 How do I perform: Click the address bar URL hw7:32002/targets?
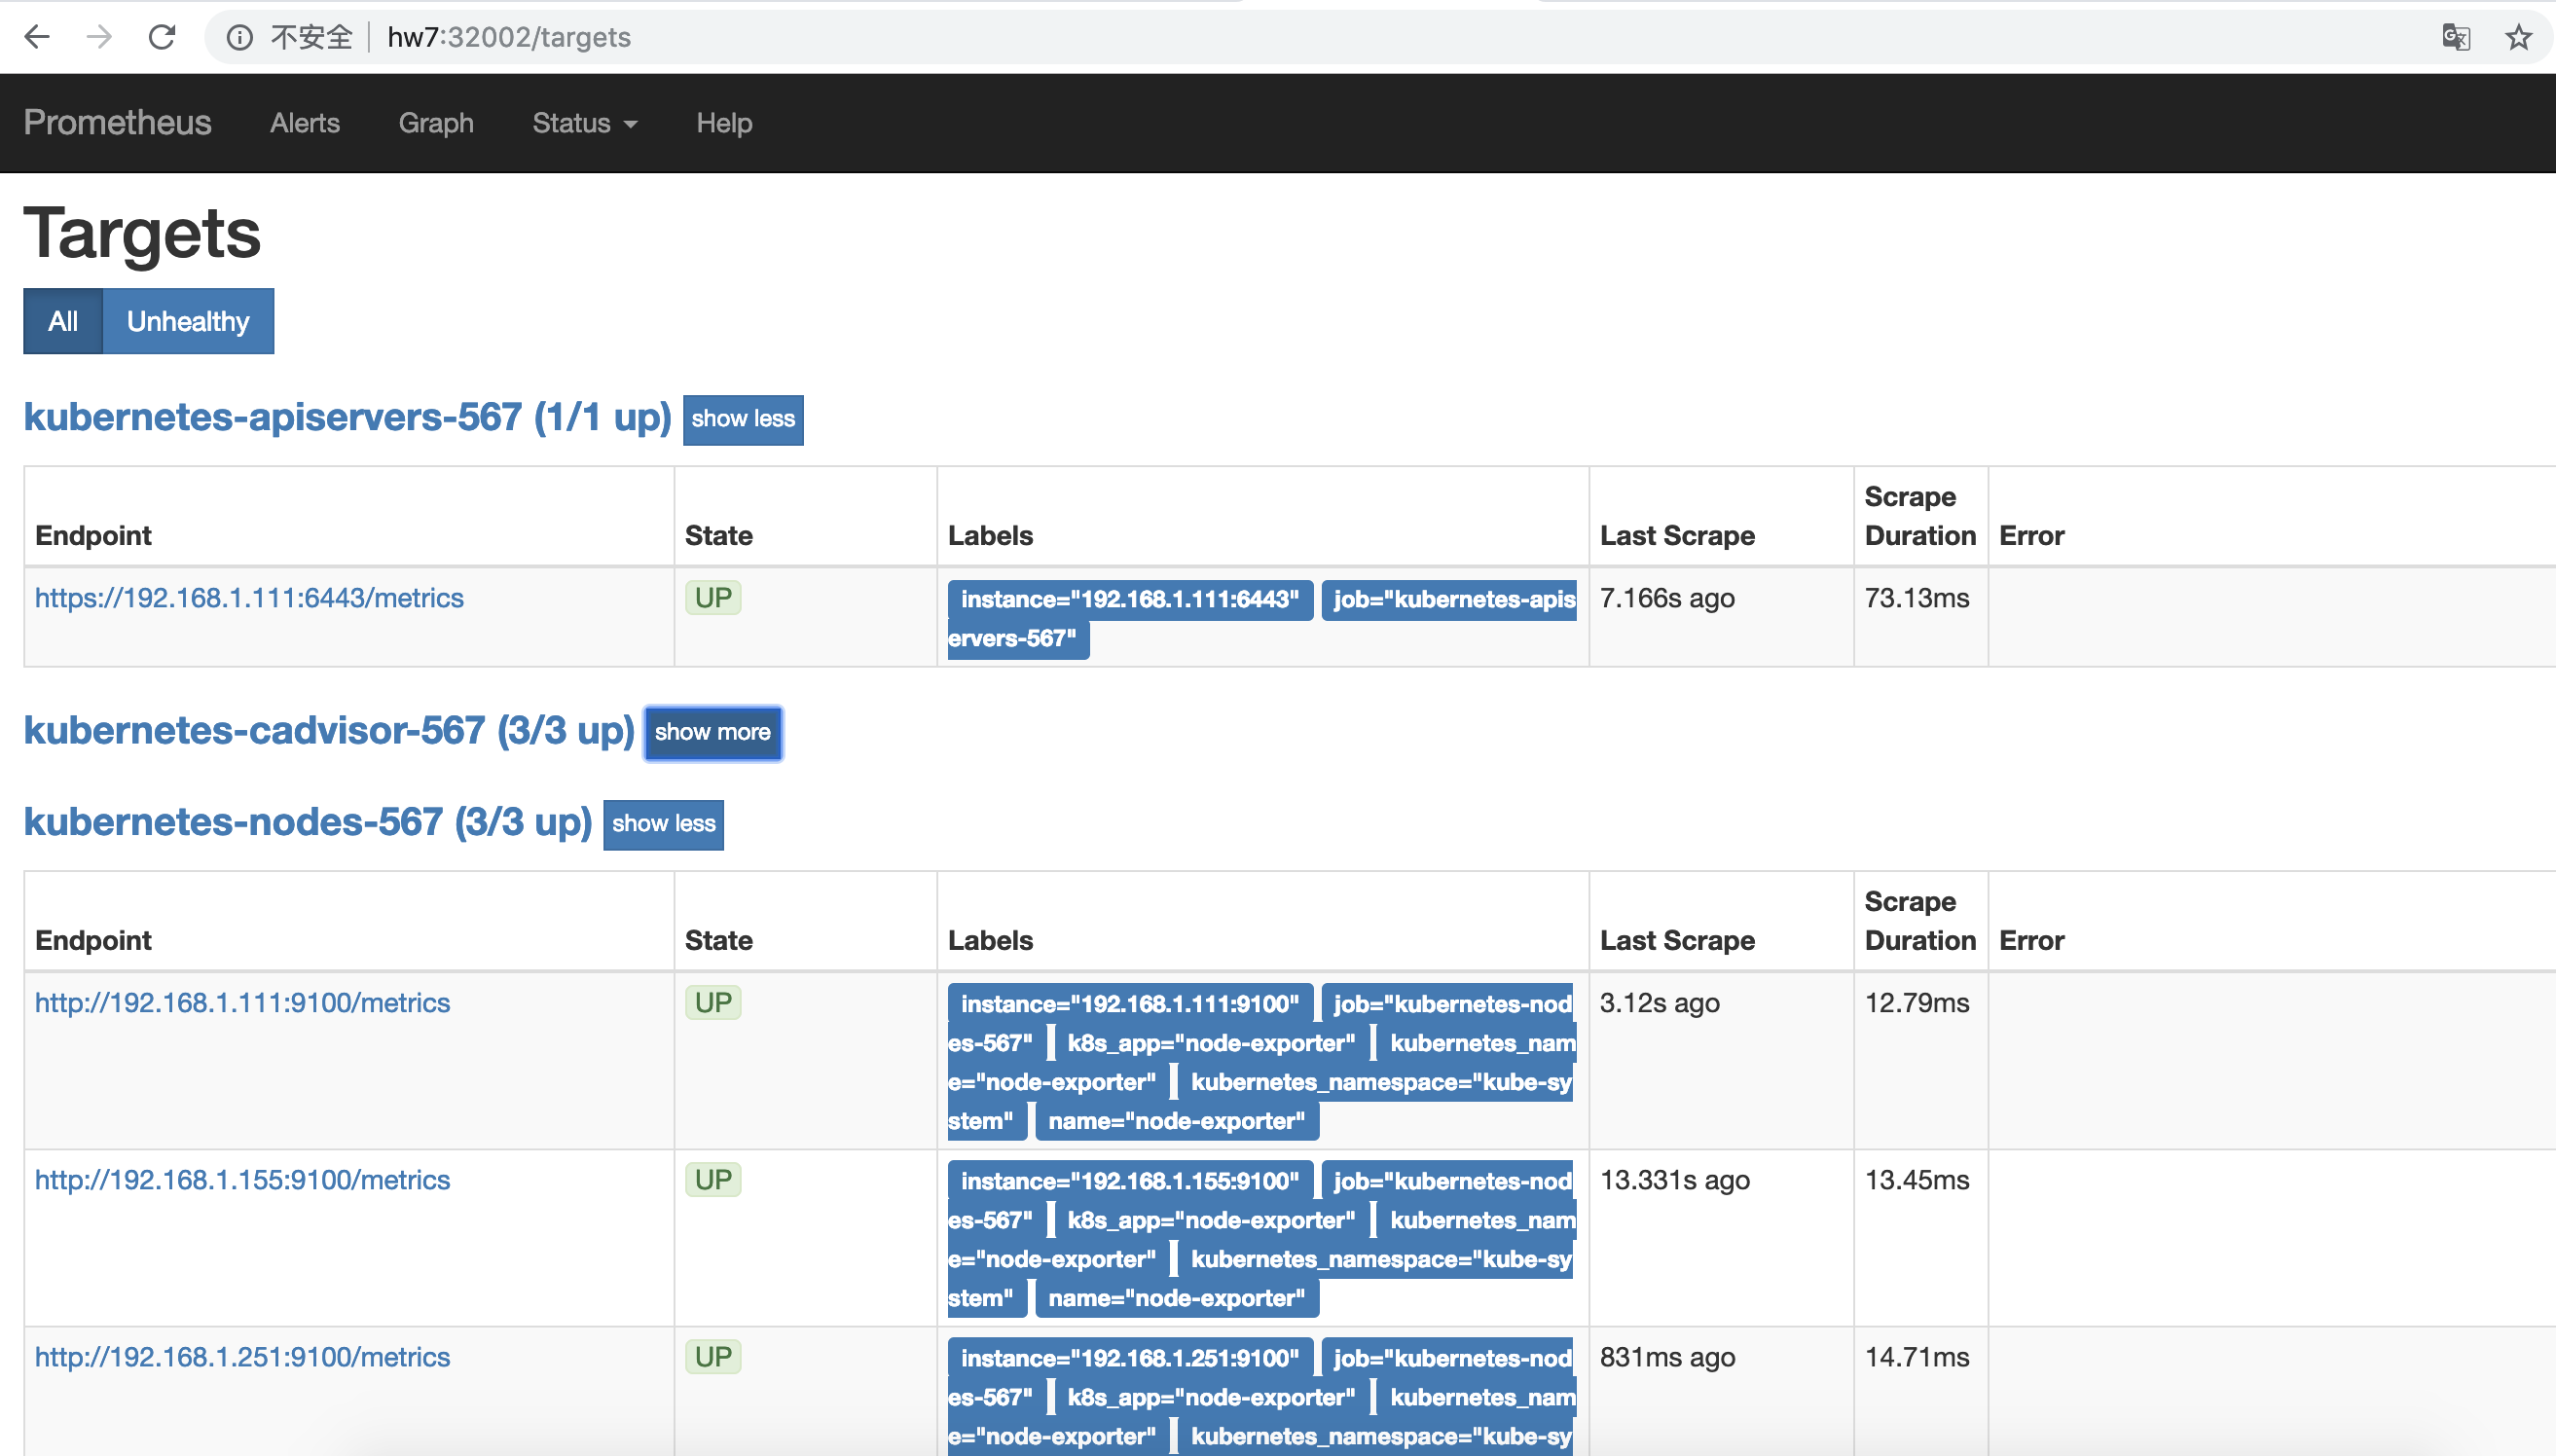(x=509, y=37)
